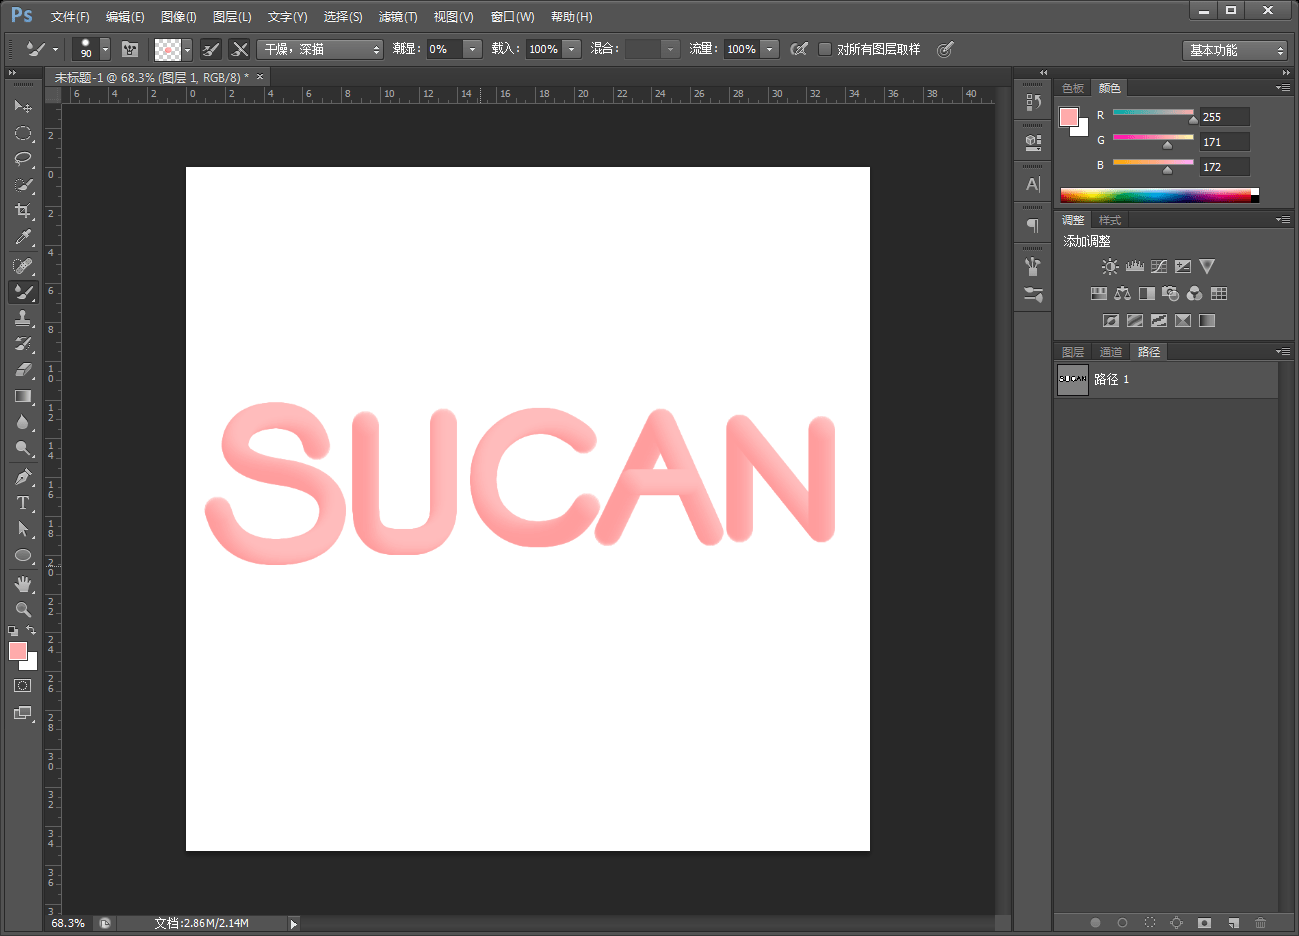The image size is (1299, 936).
Task: Select the Healing Brush tool
Action: pos(23,266)
